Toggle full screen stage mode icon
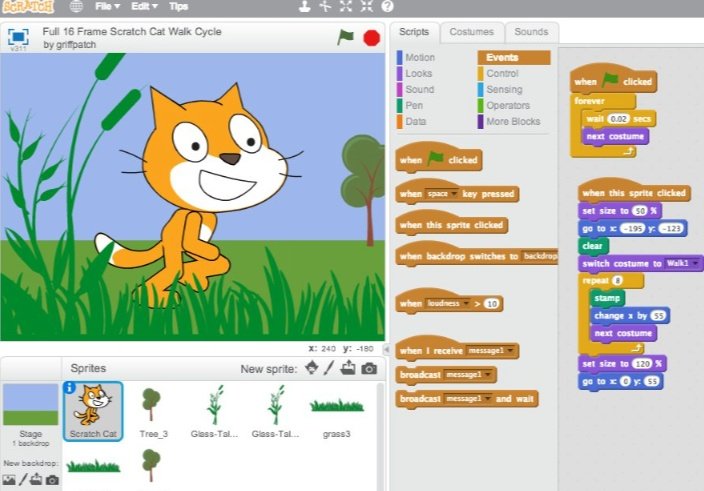Viewport: 704px width, 491px height. pos(18,37)
